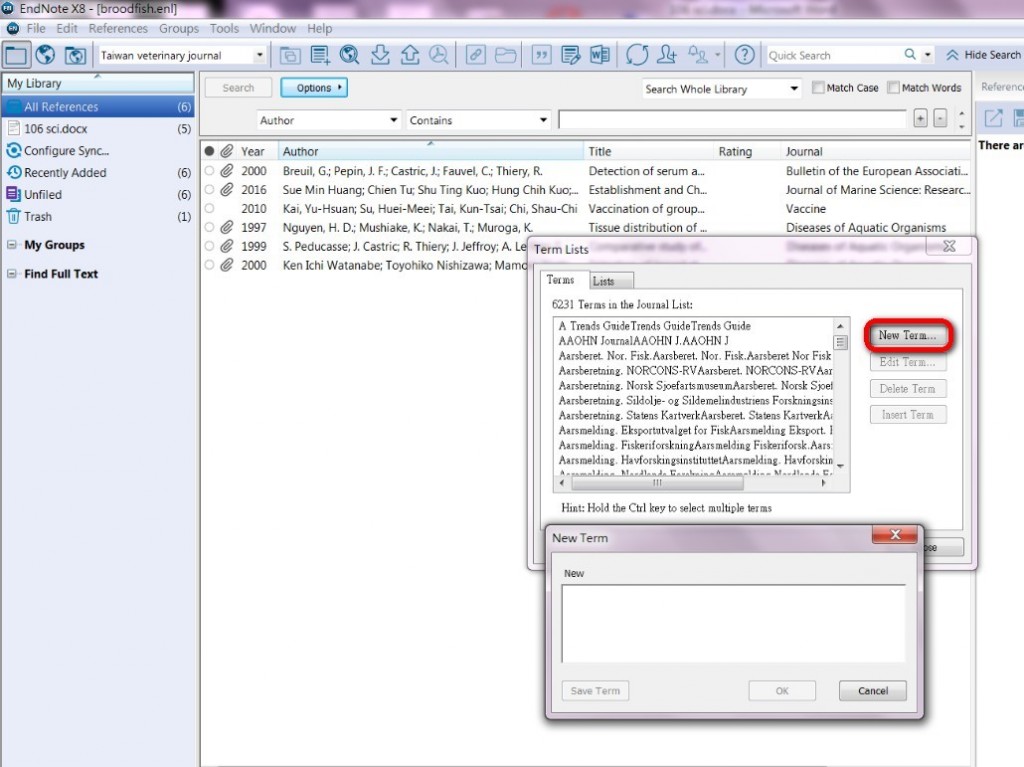Click the Open Link toolbar icon
The image size is (1024, 767).
[475, 55]
